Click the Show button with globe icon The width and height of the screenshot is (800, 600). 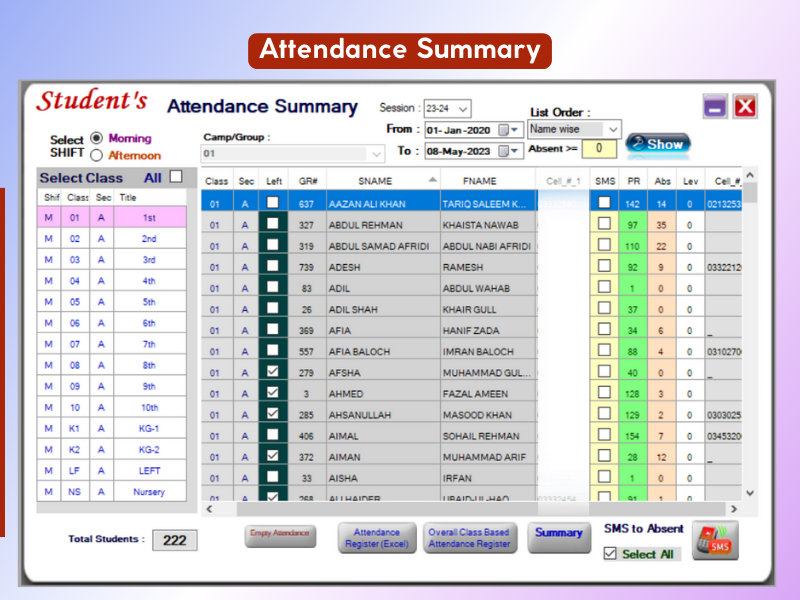(657, 144)
